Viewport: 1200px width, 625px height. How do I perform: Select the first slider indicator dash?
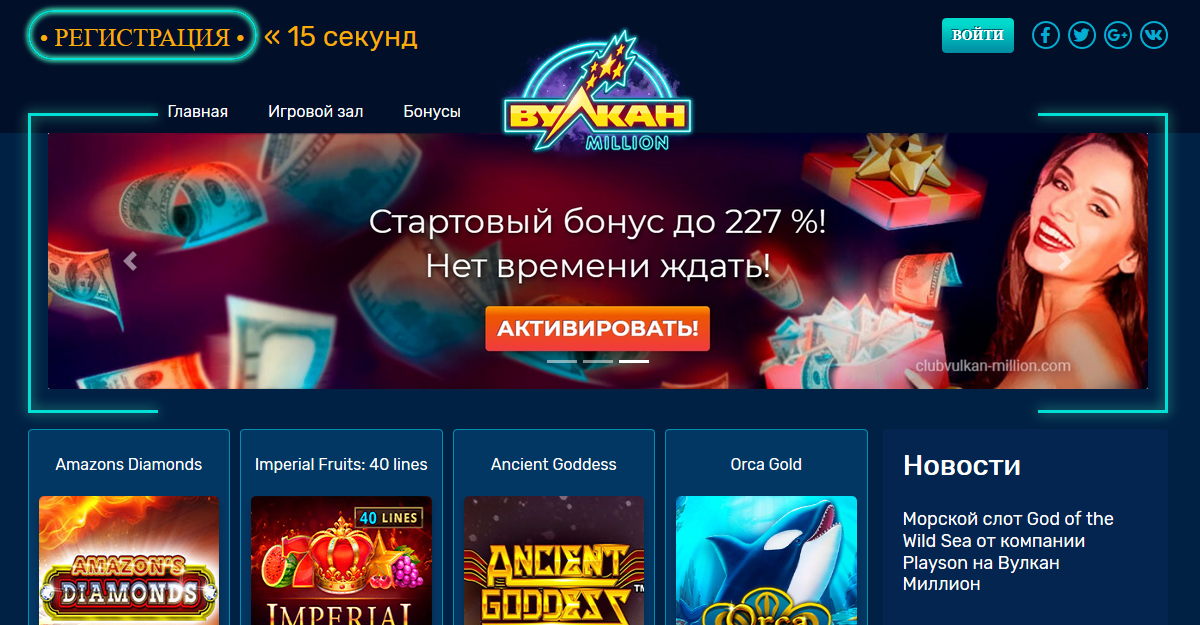click(x=562, y=360)
